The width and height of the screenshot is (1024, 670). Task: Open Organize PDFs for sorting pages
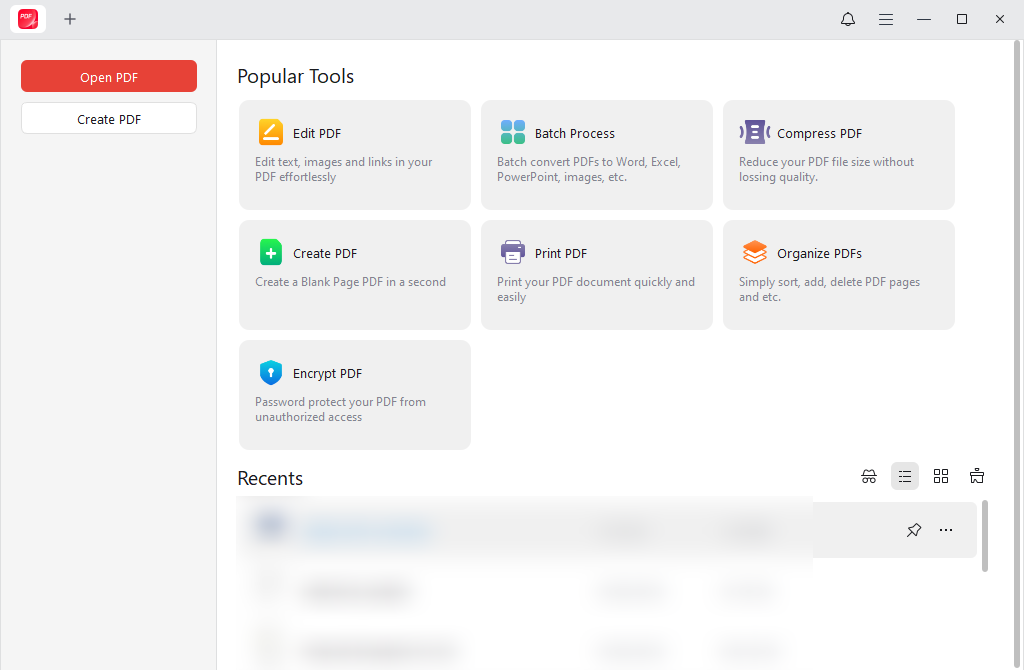(x=838, y=275)
